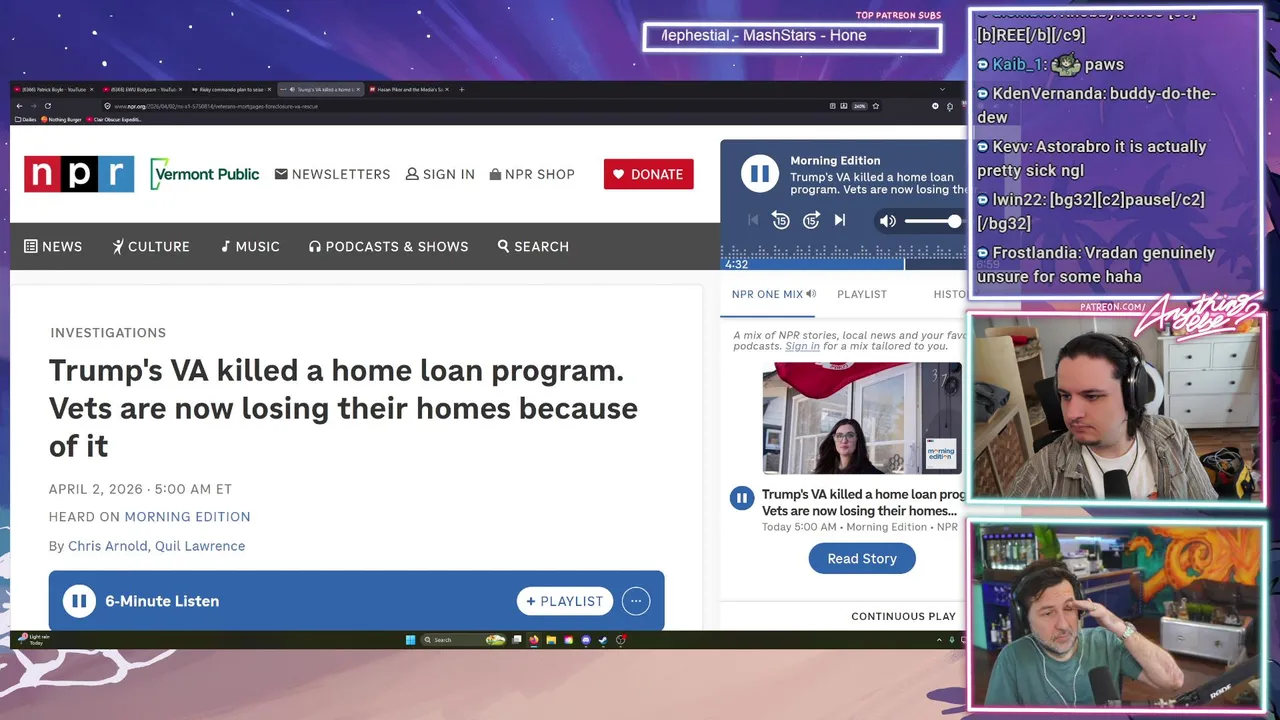This screenshot has height=720, width=1280.
Task: Open the site Search option
Action: tap(533, 246)
